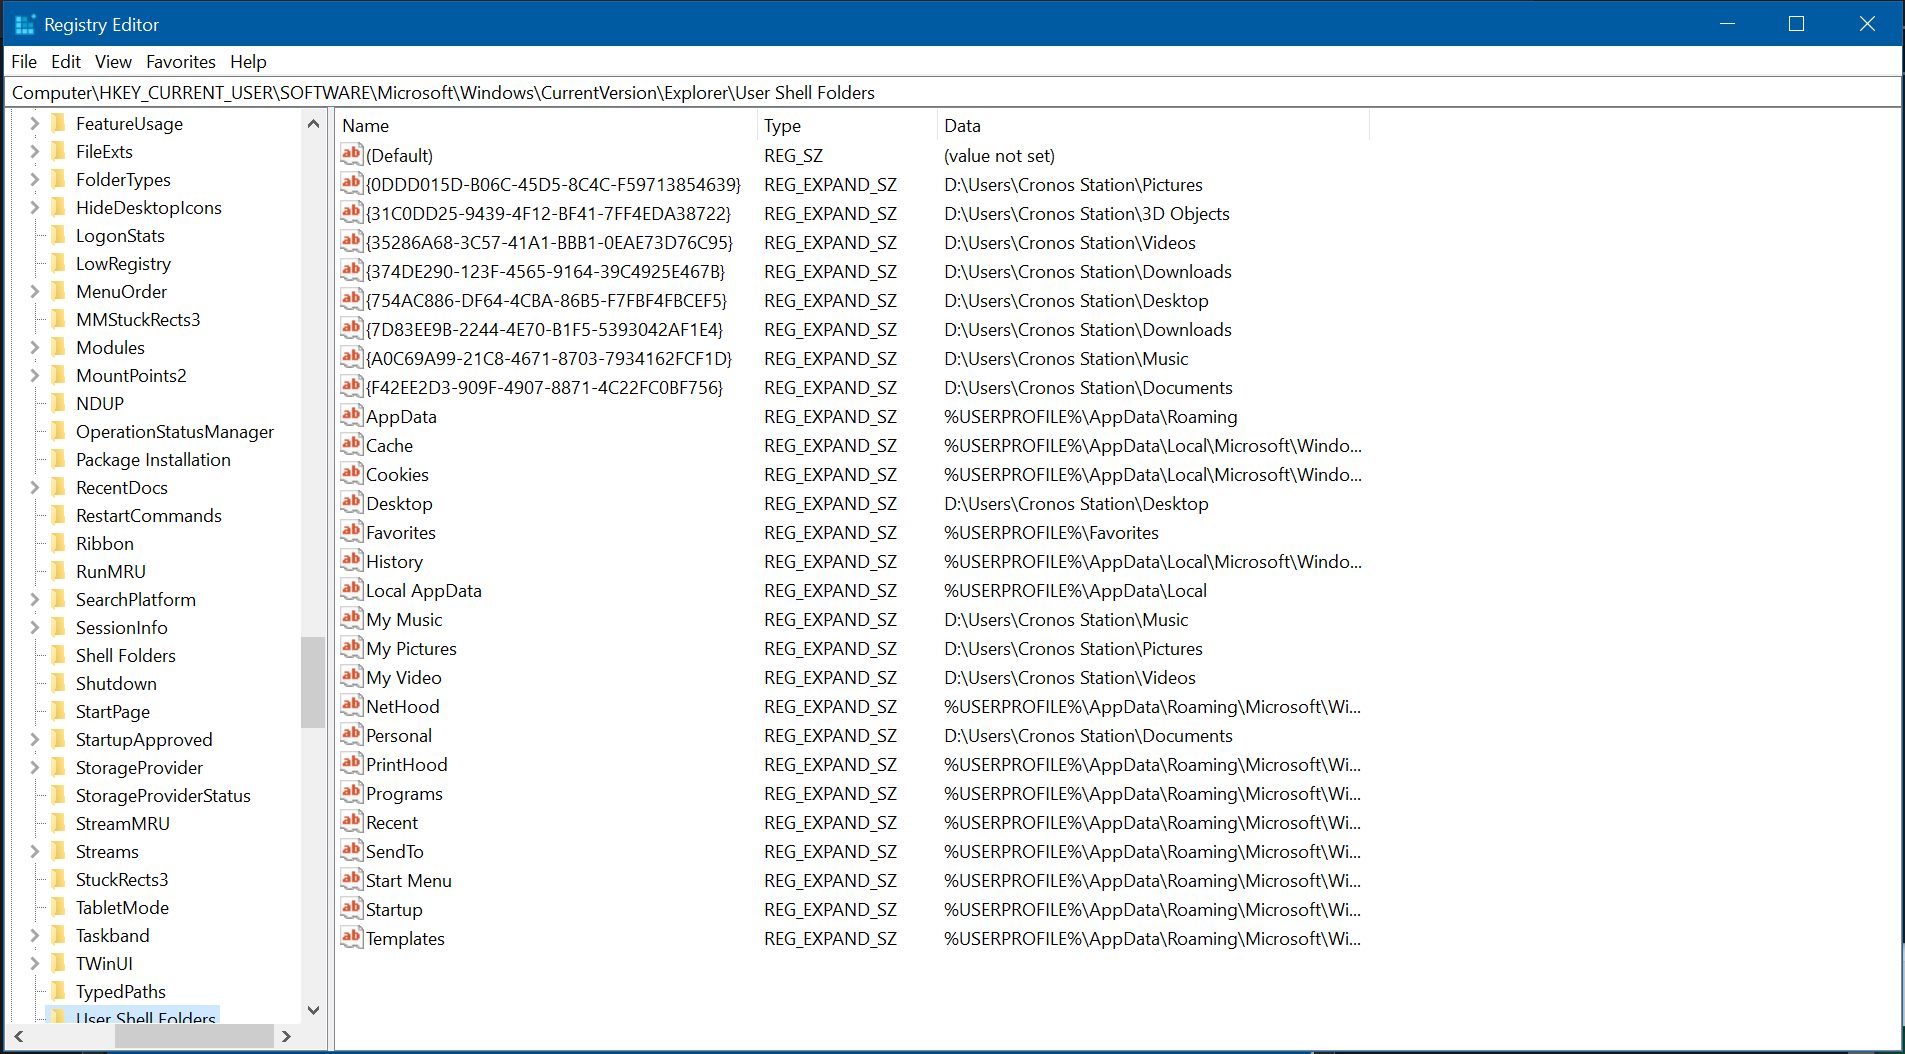Expand the FeatureUsage key
Screen dimensions: 1905x1054
click(34, 123)
